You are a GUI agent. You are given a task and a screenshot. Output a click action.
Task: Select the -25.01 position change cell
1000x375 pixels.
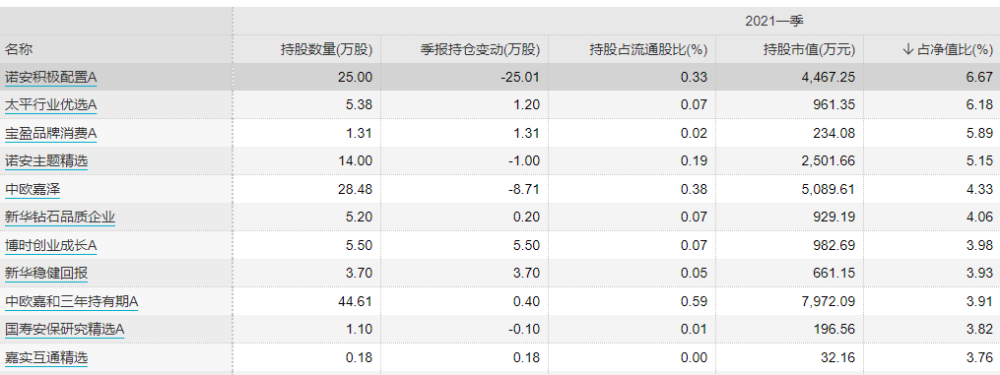point(520,78)
